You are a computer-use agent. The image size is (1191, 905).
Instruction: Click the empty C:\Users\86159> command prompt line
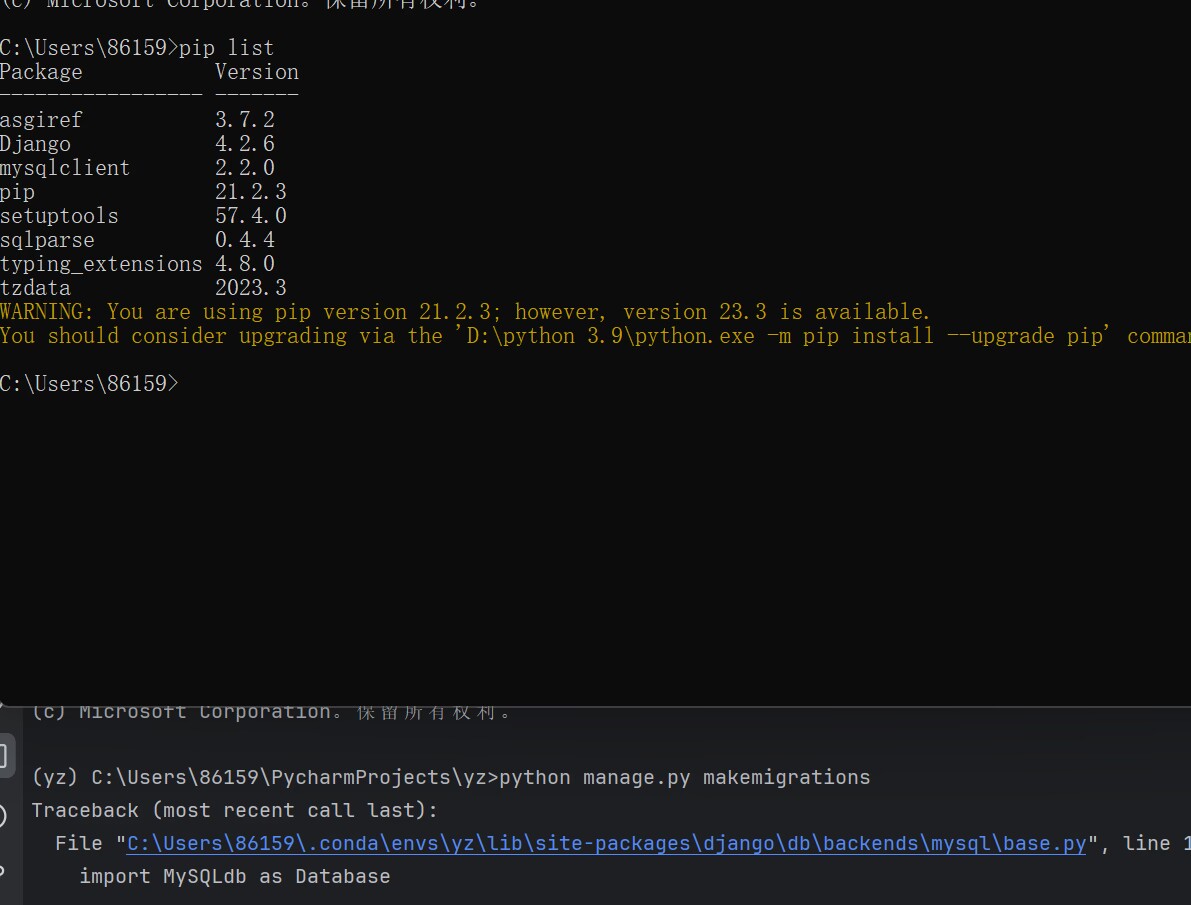tap(90, 383)
